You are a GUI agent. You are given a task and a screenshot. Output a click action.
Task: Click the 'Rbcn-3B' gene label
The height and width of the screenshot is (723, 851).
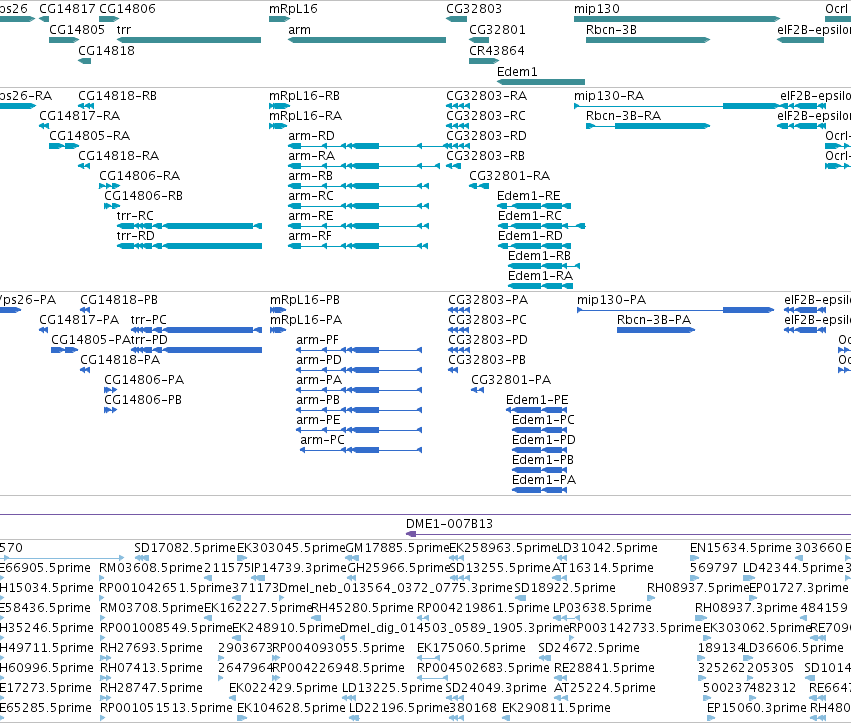click(x=611, y=30)
